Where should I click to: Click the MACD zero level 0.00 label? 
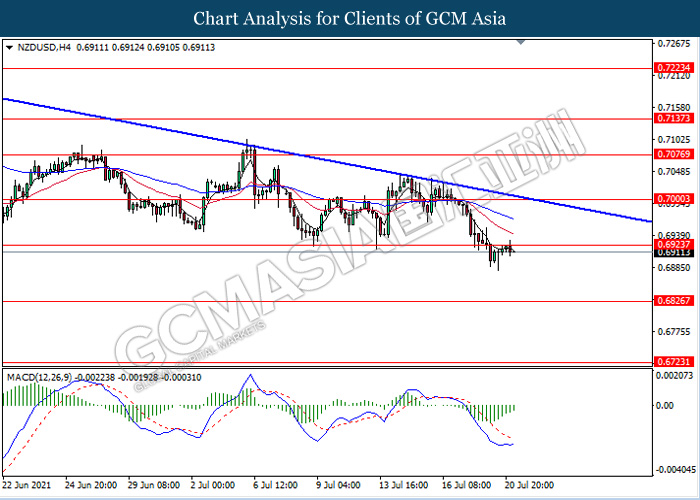(x=665, y=405)
